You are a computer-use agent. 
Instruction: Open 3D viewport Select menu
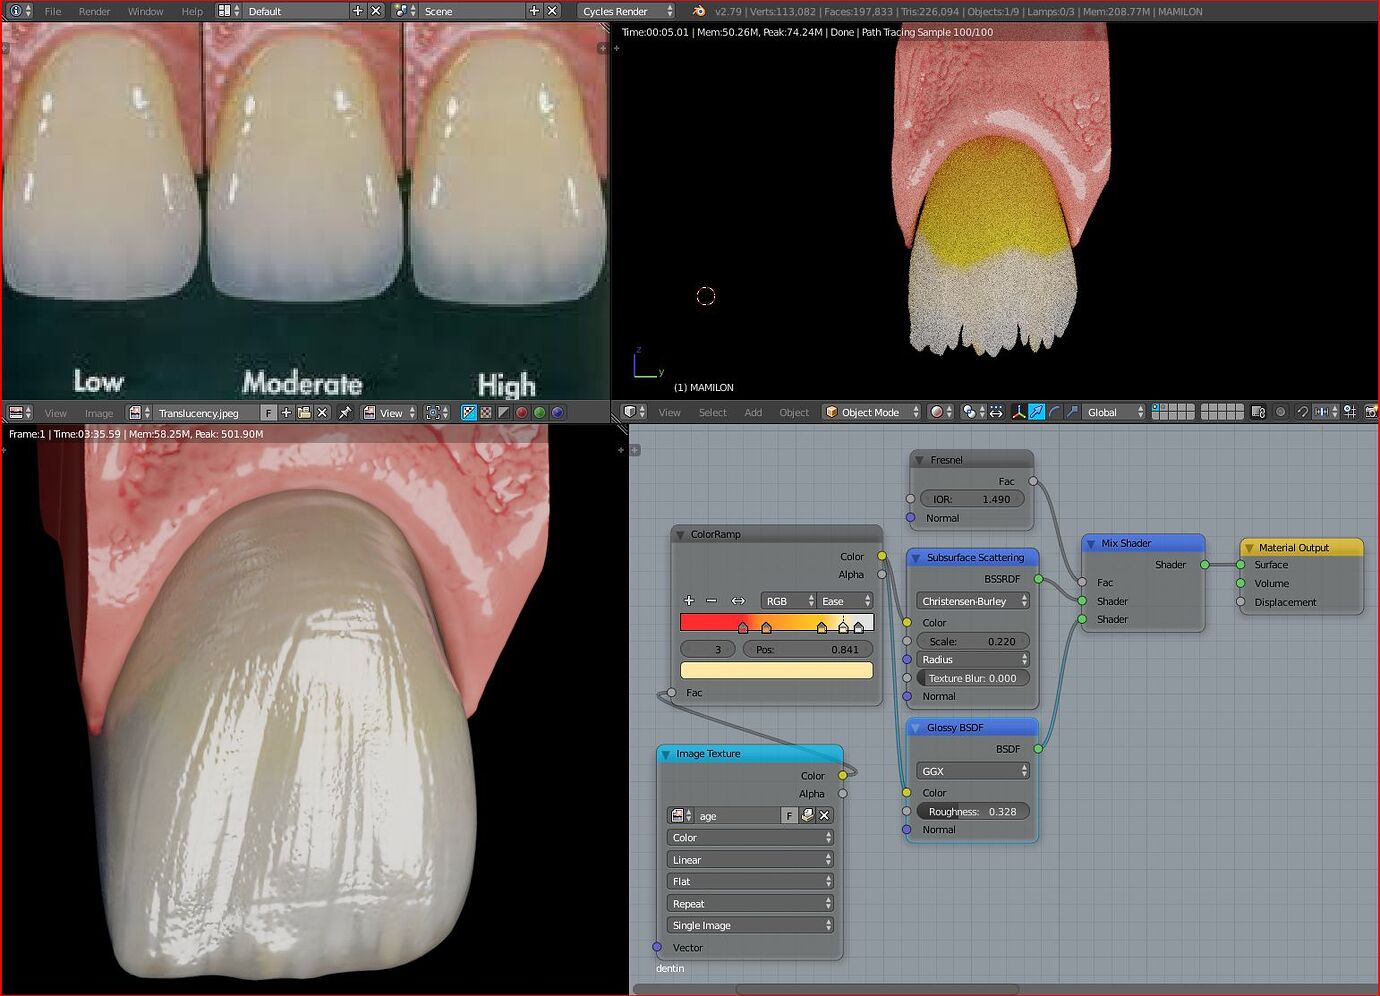712,412
